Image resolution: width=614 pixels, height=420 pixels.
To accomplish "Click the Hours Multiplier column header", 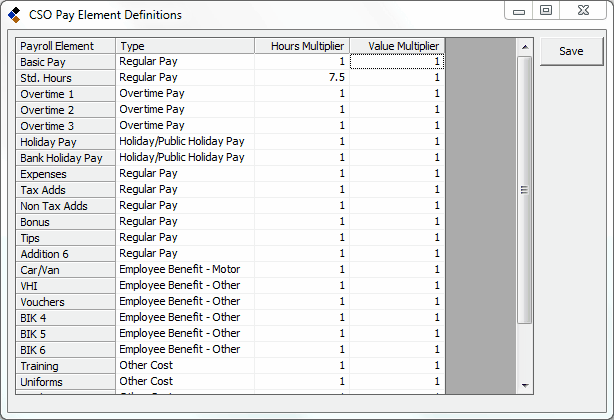I will pos(299,46).
